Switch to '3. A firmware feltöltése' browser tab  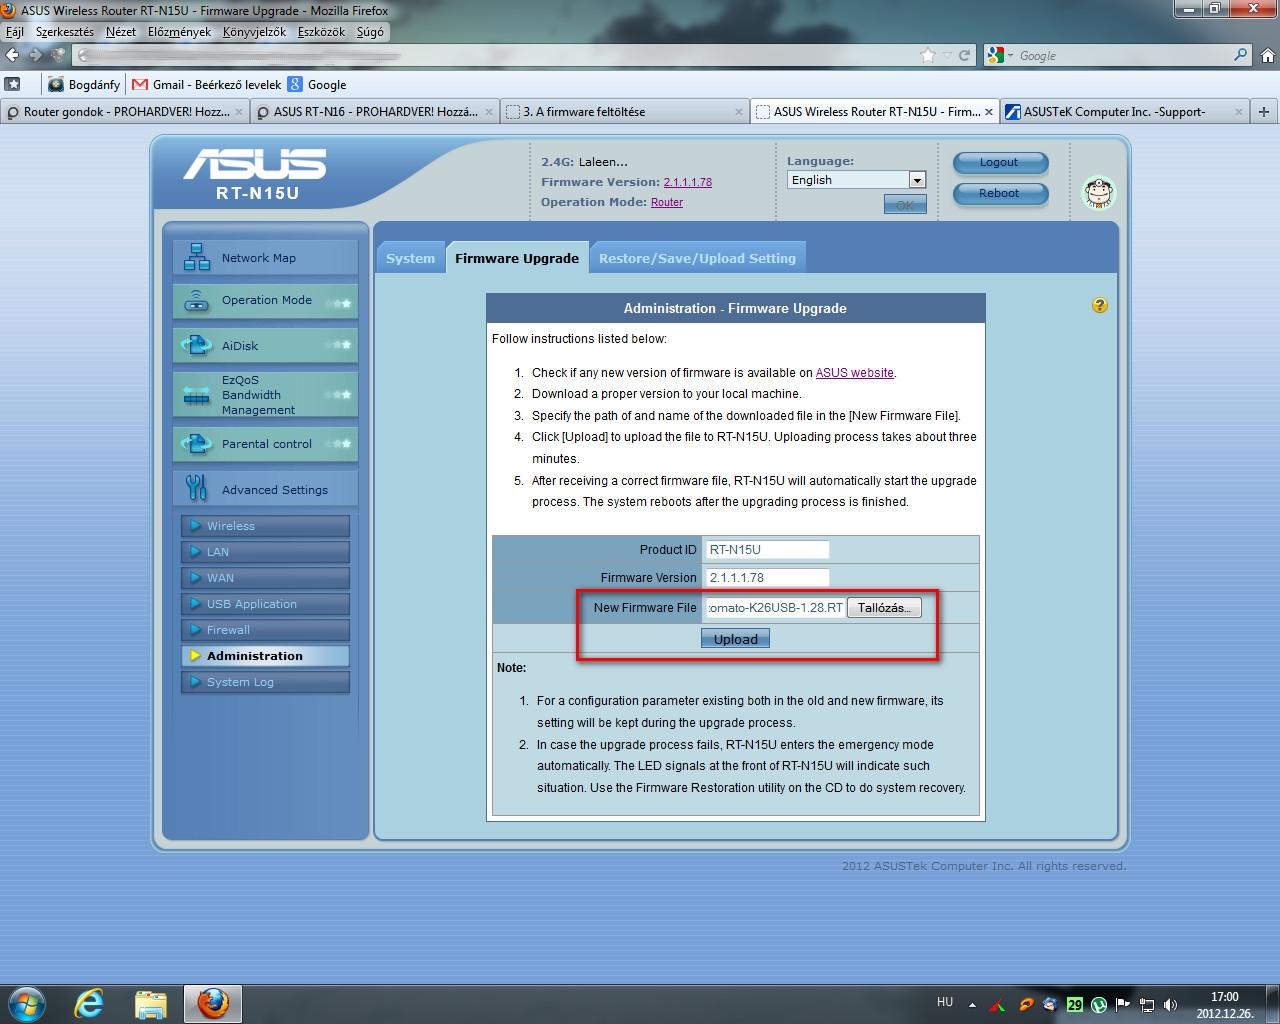(x=625, y=112)
